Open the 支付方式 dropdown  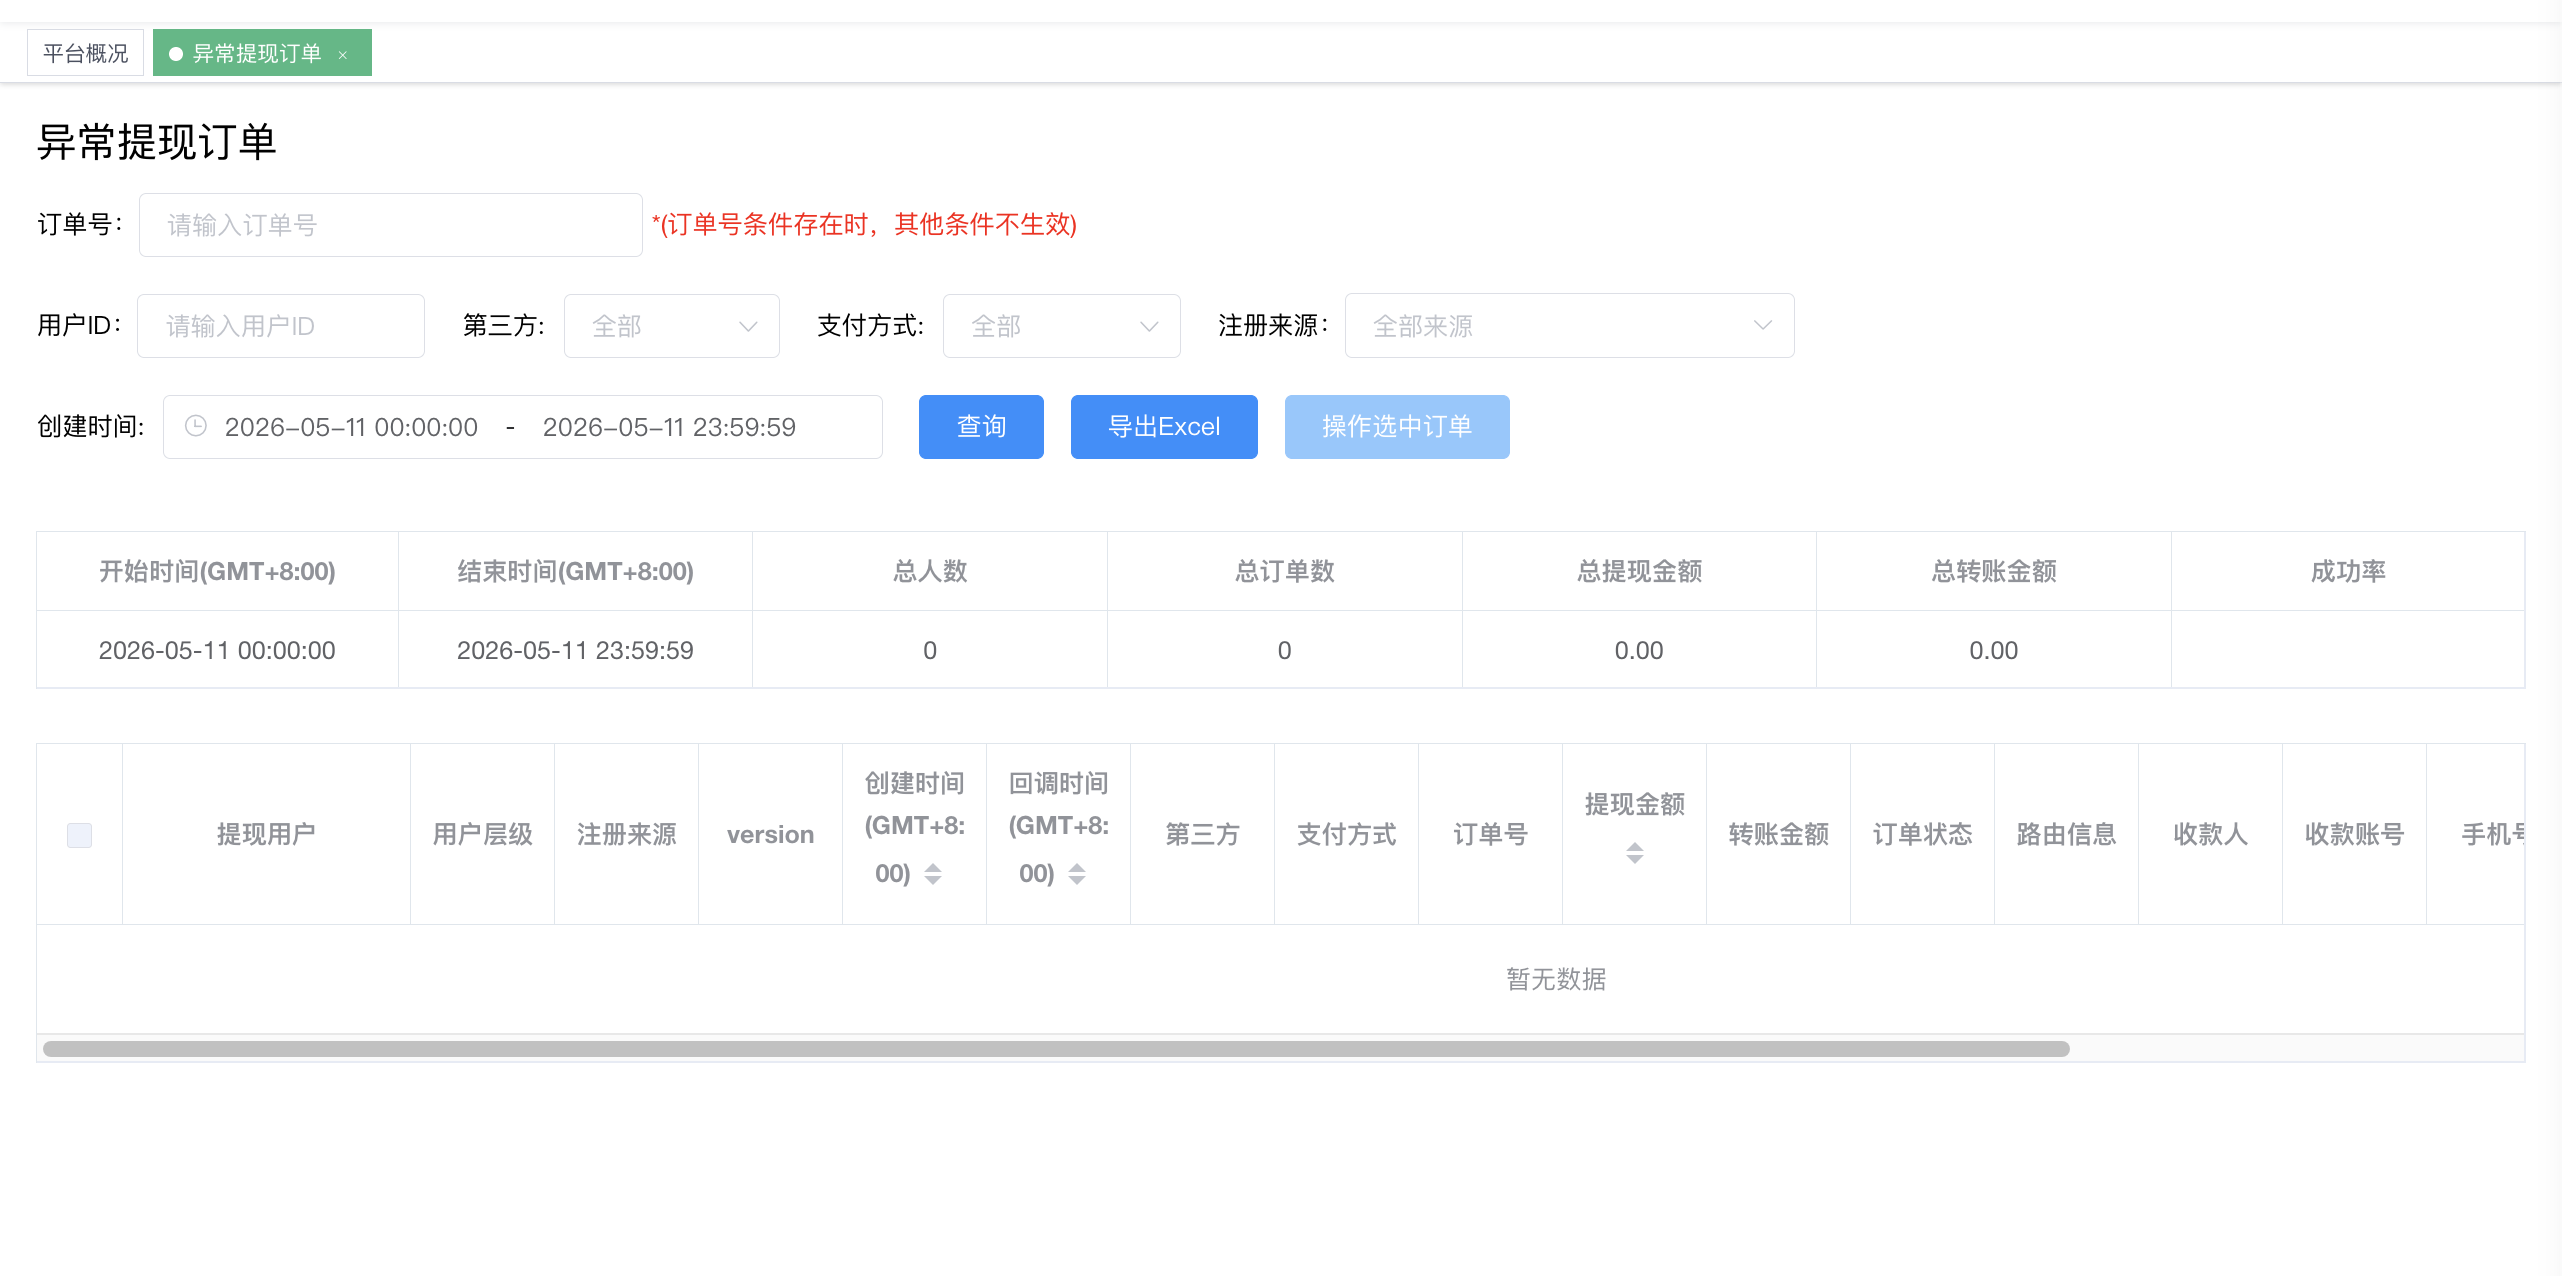pos(1062,326)
